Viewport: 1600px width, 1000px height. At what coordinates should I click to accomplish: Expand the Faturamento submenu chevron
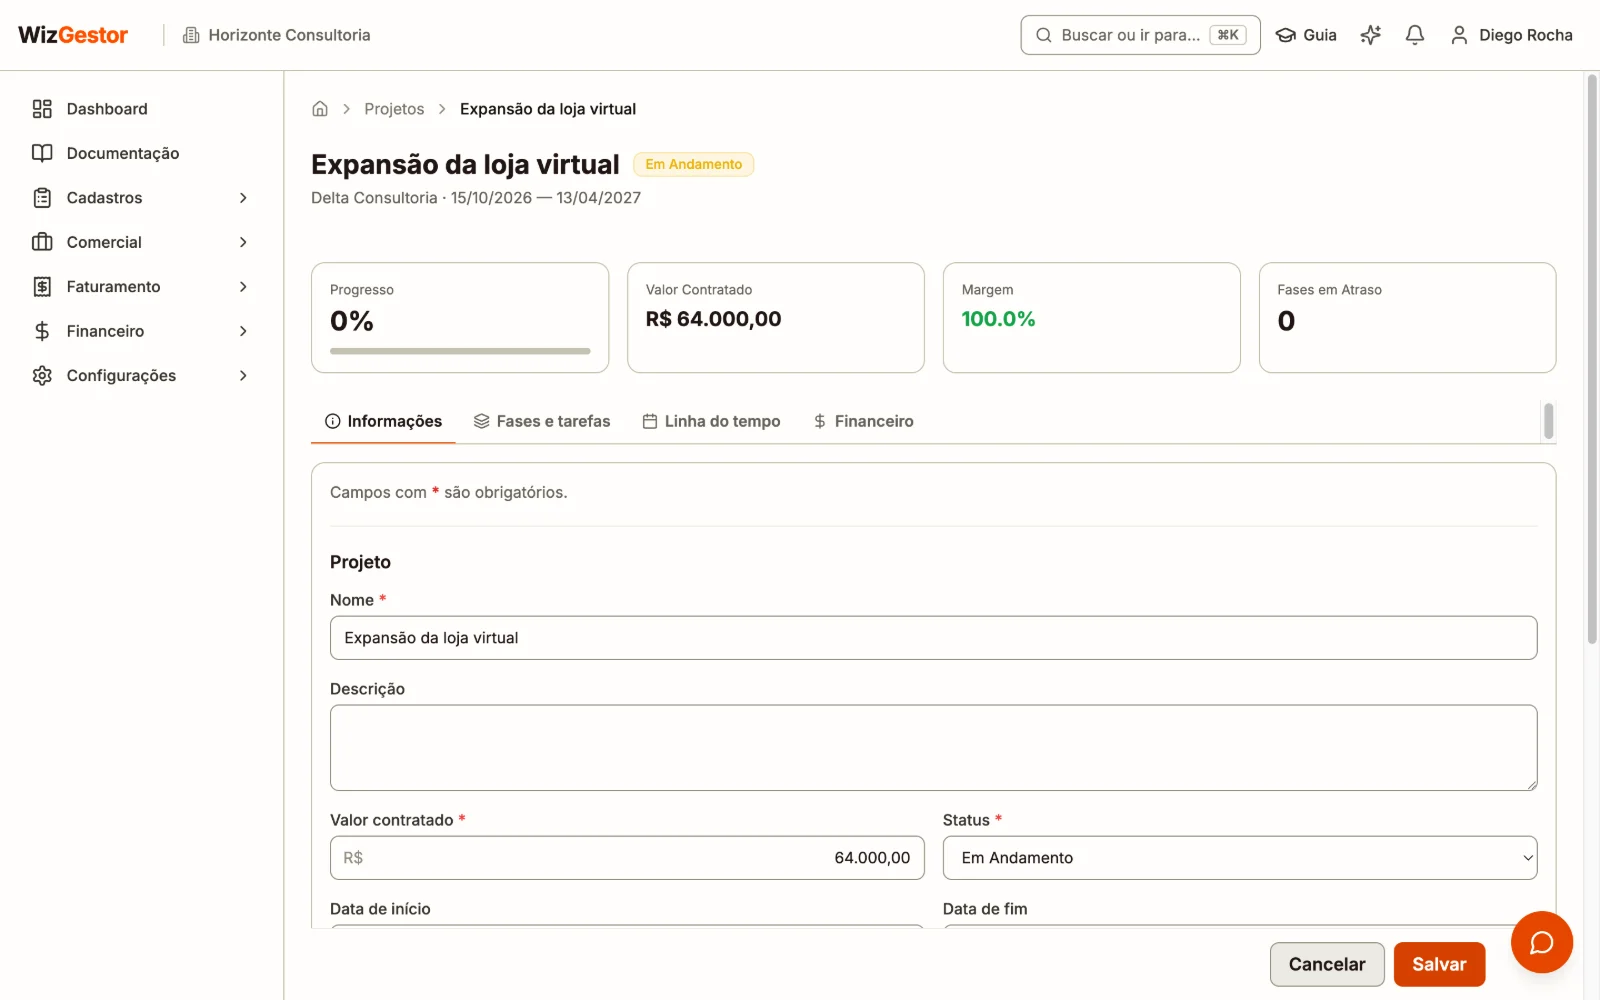pyautogui.click(x=243, y=287)
